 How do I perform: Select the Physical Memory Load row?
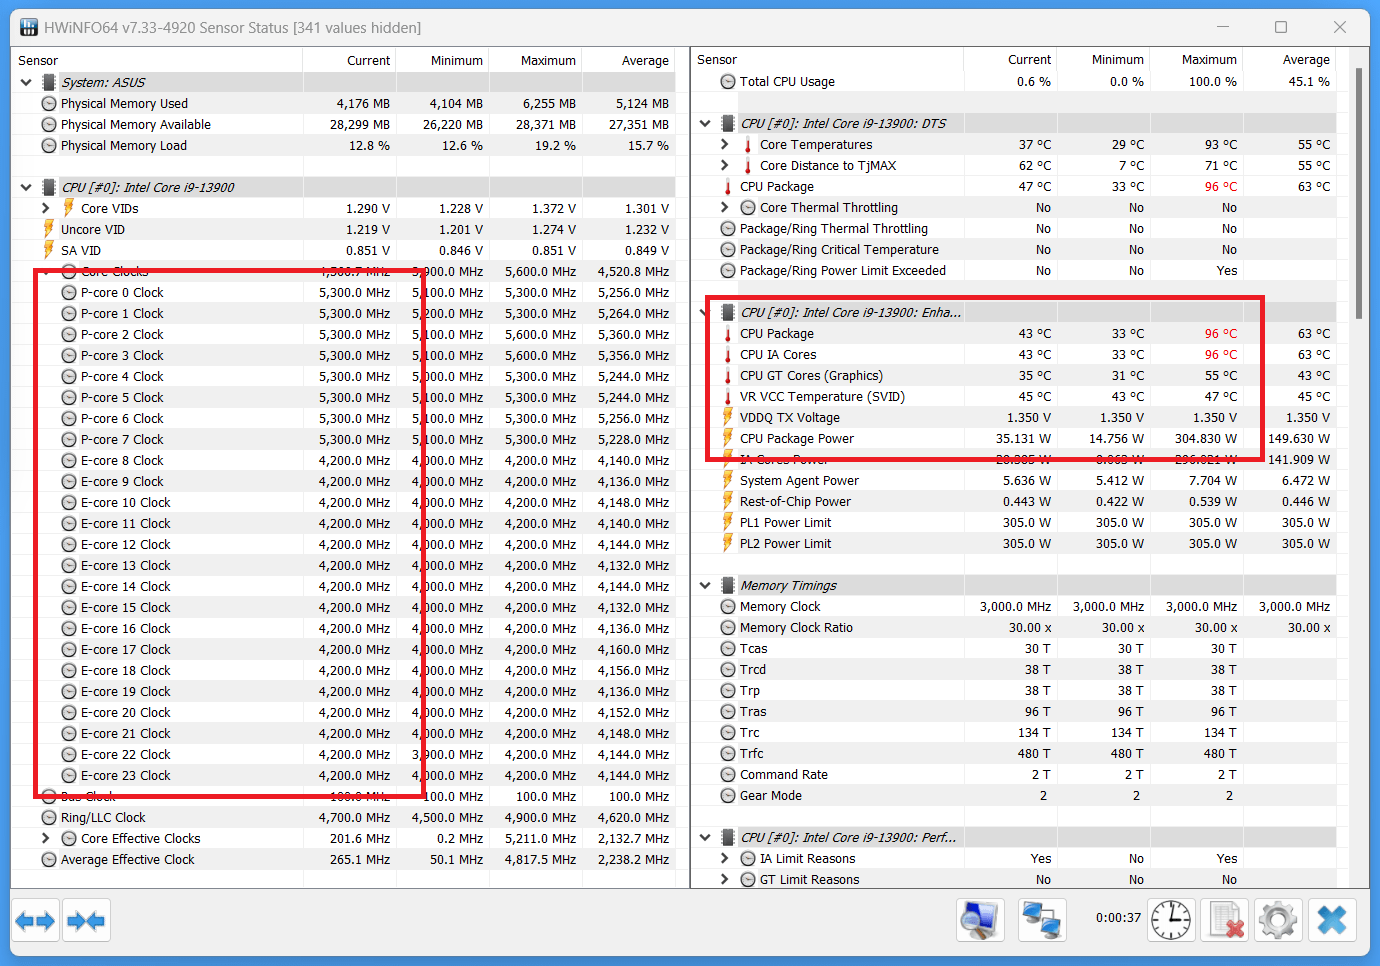(x=343, y=146)
